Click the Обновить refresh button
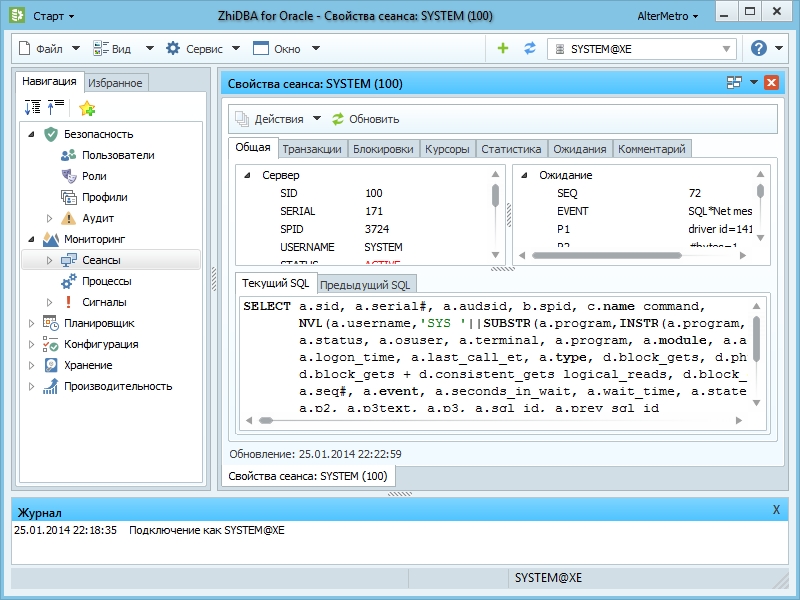800x600 pixels. pos(365,119)
